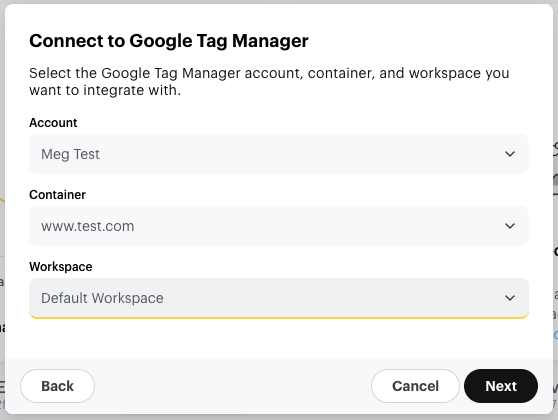
Task: Click the Next button
Action: pyautogui.click(x=501, y=386)
